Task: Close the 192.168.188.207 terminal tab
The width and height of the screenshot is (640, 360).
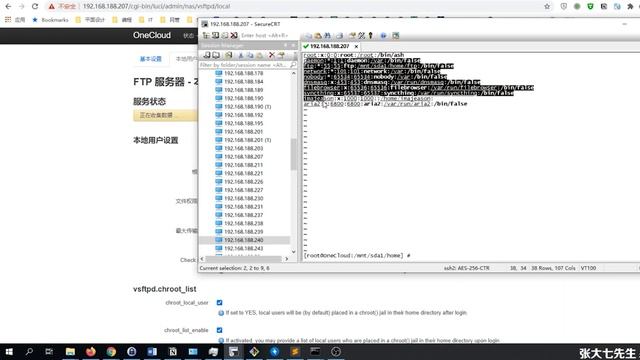Action: 356,47
